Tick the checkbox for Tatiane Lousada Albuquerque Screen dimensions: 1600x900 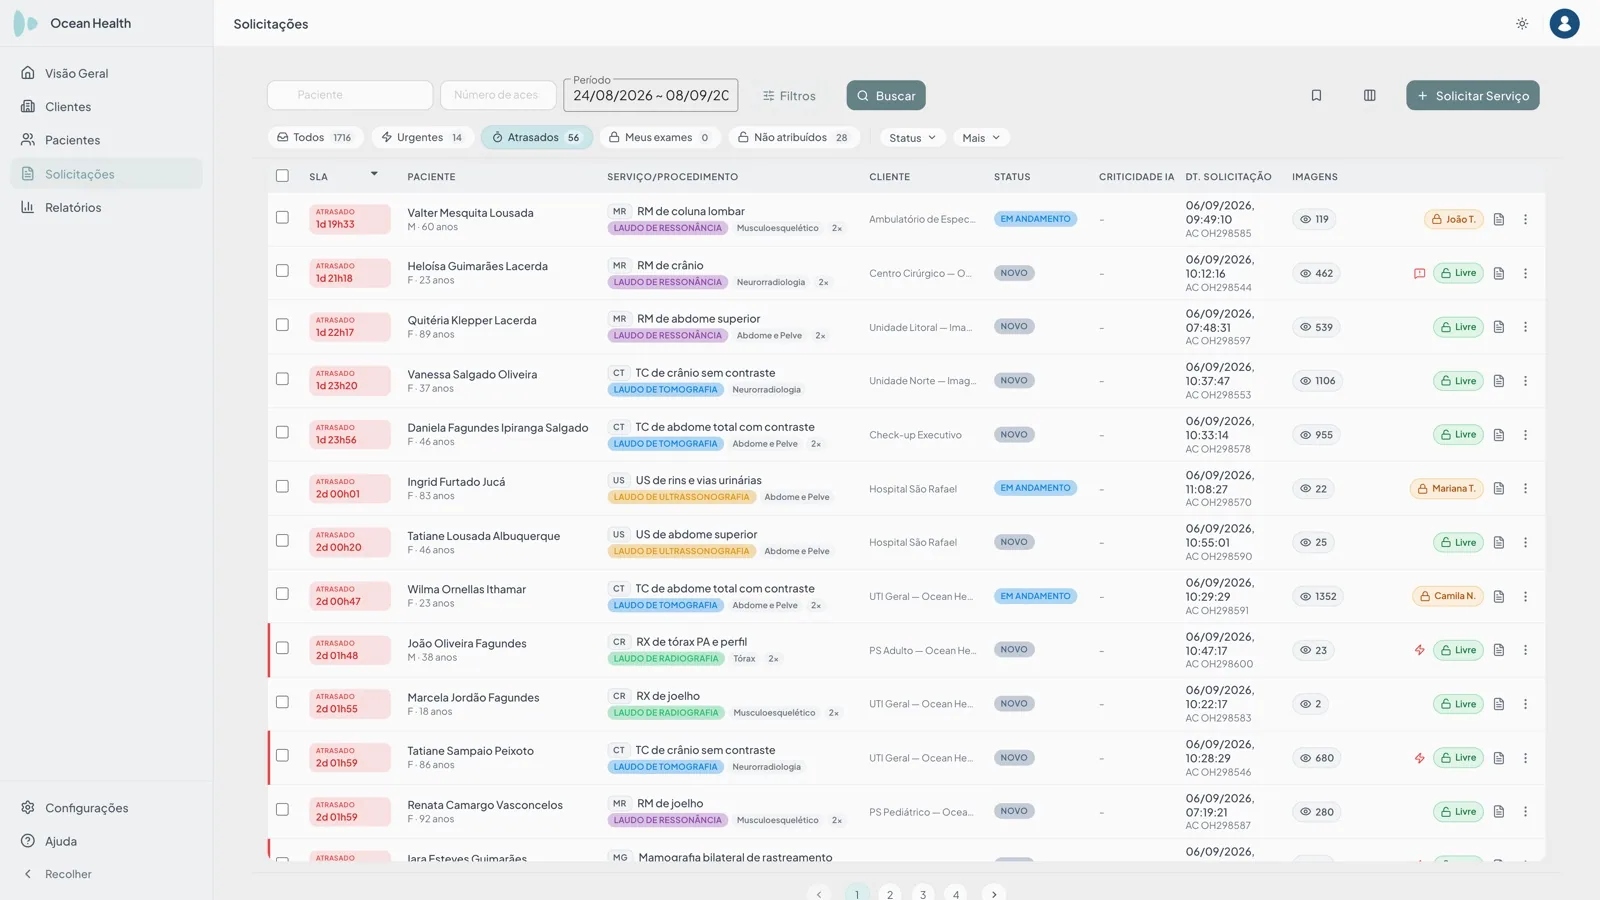[282, 540]
